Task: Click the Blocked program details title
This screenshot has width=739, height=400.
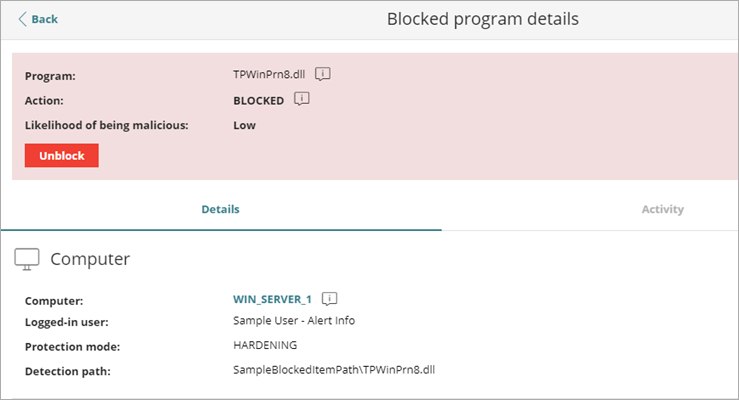Action: (x=482, y=19)
